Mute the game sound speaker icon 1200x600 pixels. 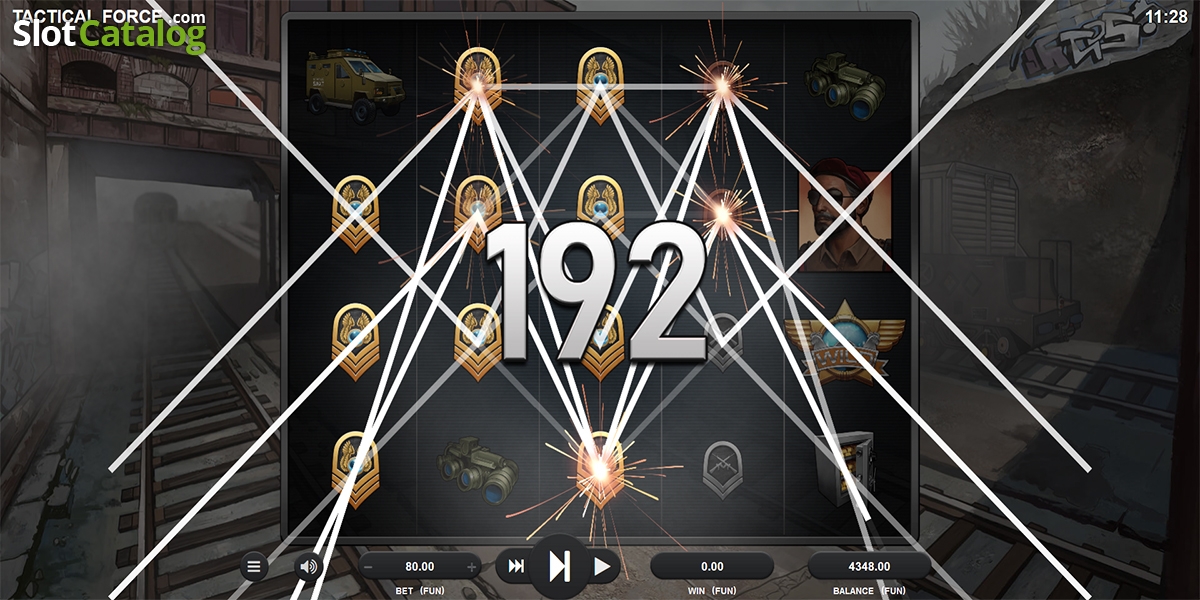point(308,567)
